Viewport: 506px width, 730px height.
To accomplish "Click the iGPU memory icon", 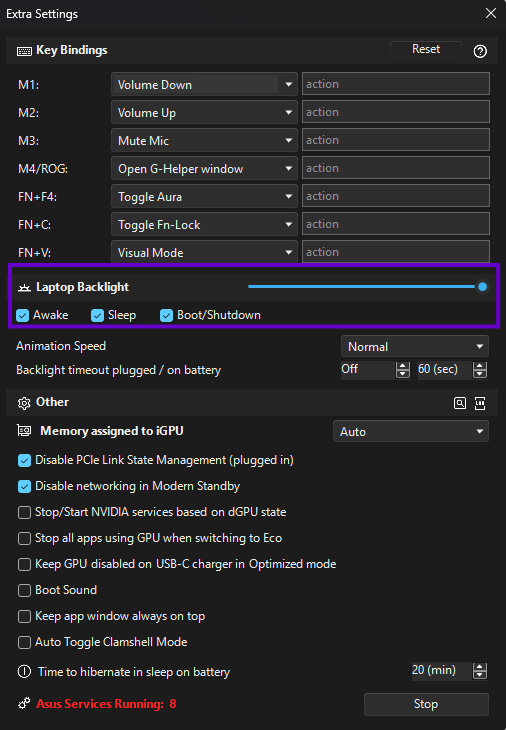I will click(x=24, y=431).
